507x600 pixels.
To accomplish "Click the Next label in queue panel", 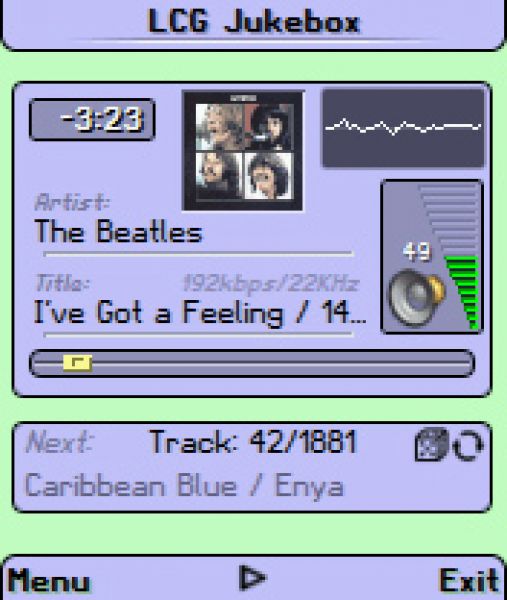I will [x=59, y=442].
